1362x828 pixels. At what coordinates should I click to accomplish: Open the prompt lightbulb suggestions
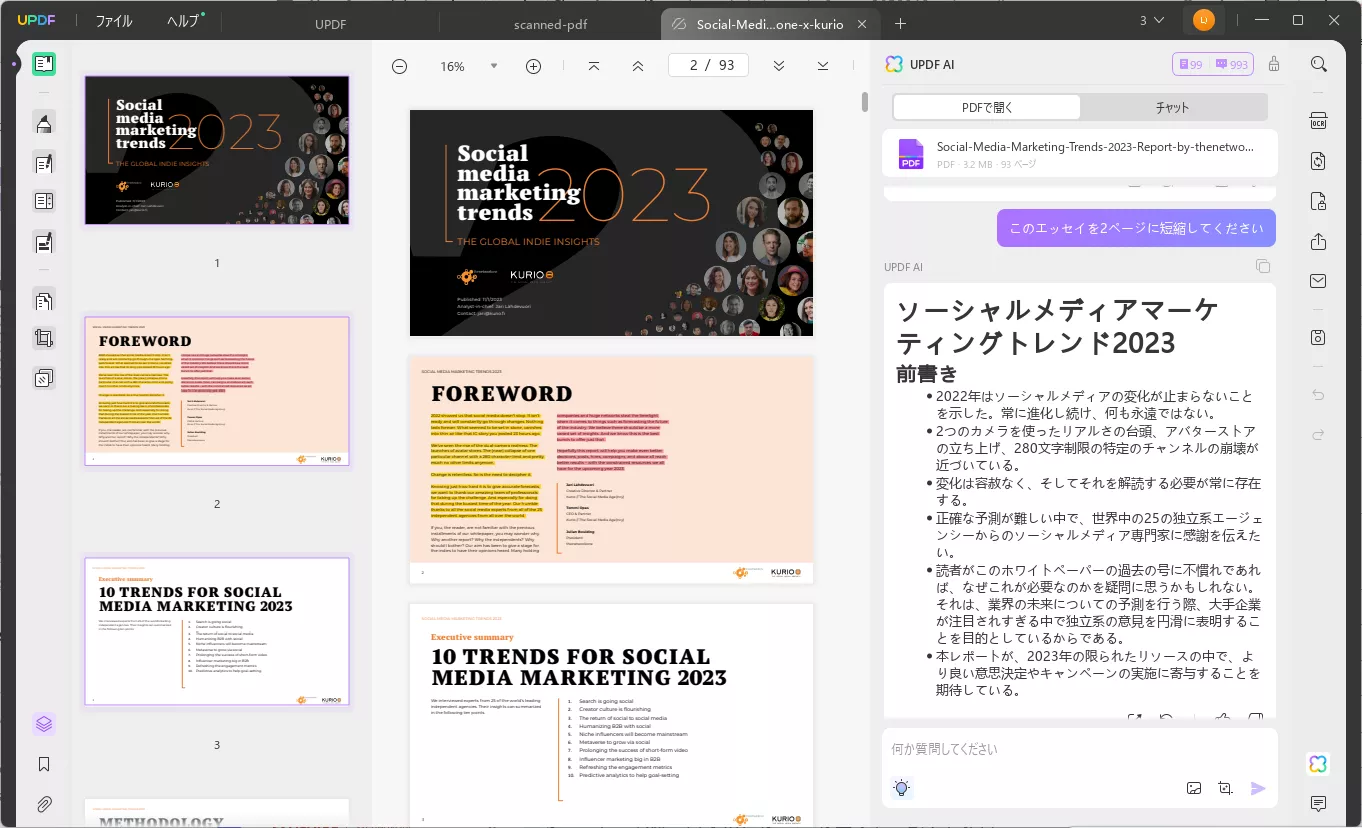(x=902, y=788)
